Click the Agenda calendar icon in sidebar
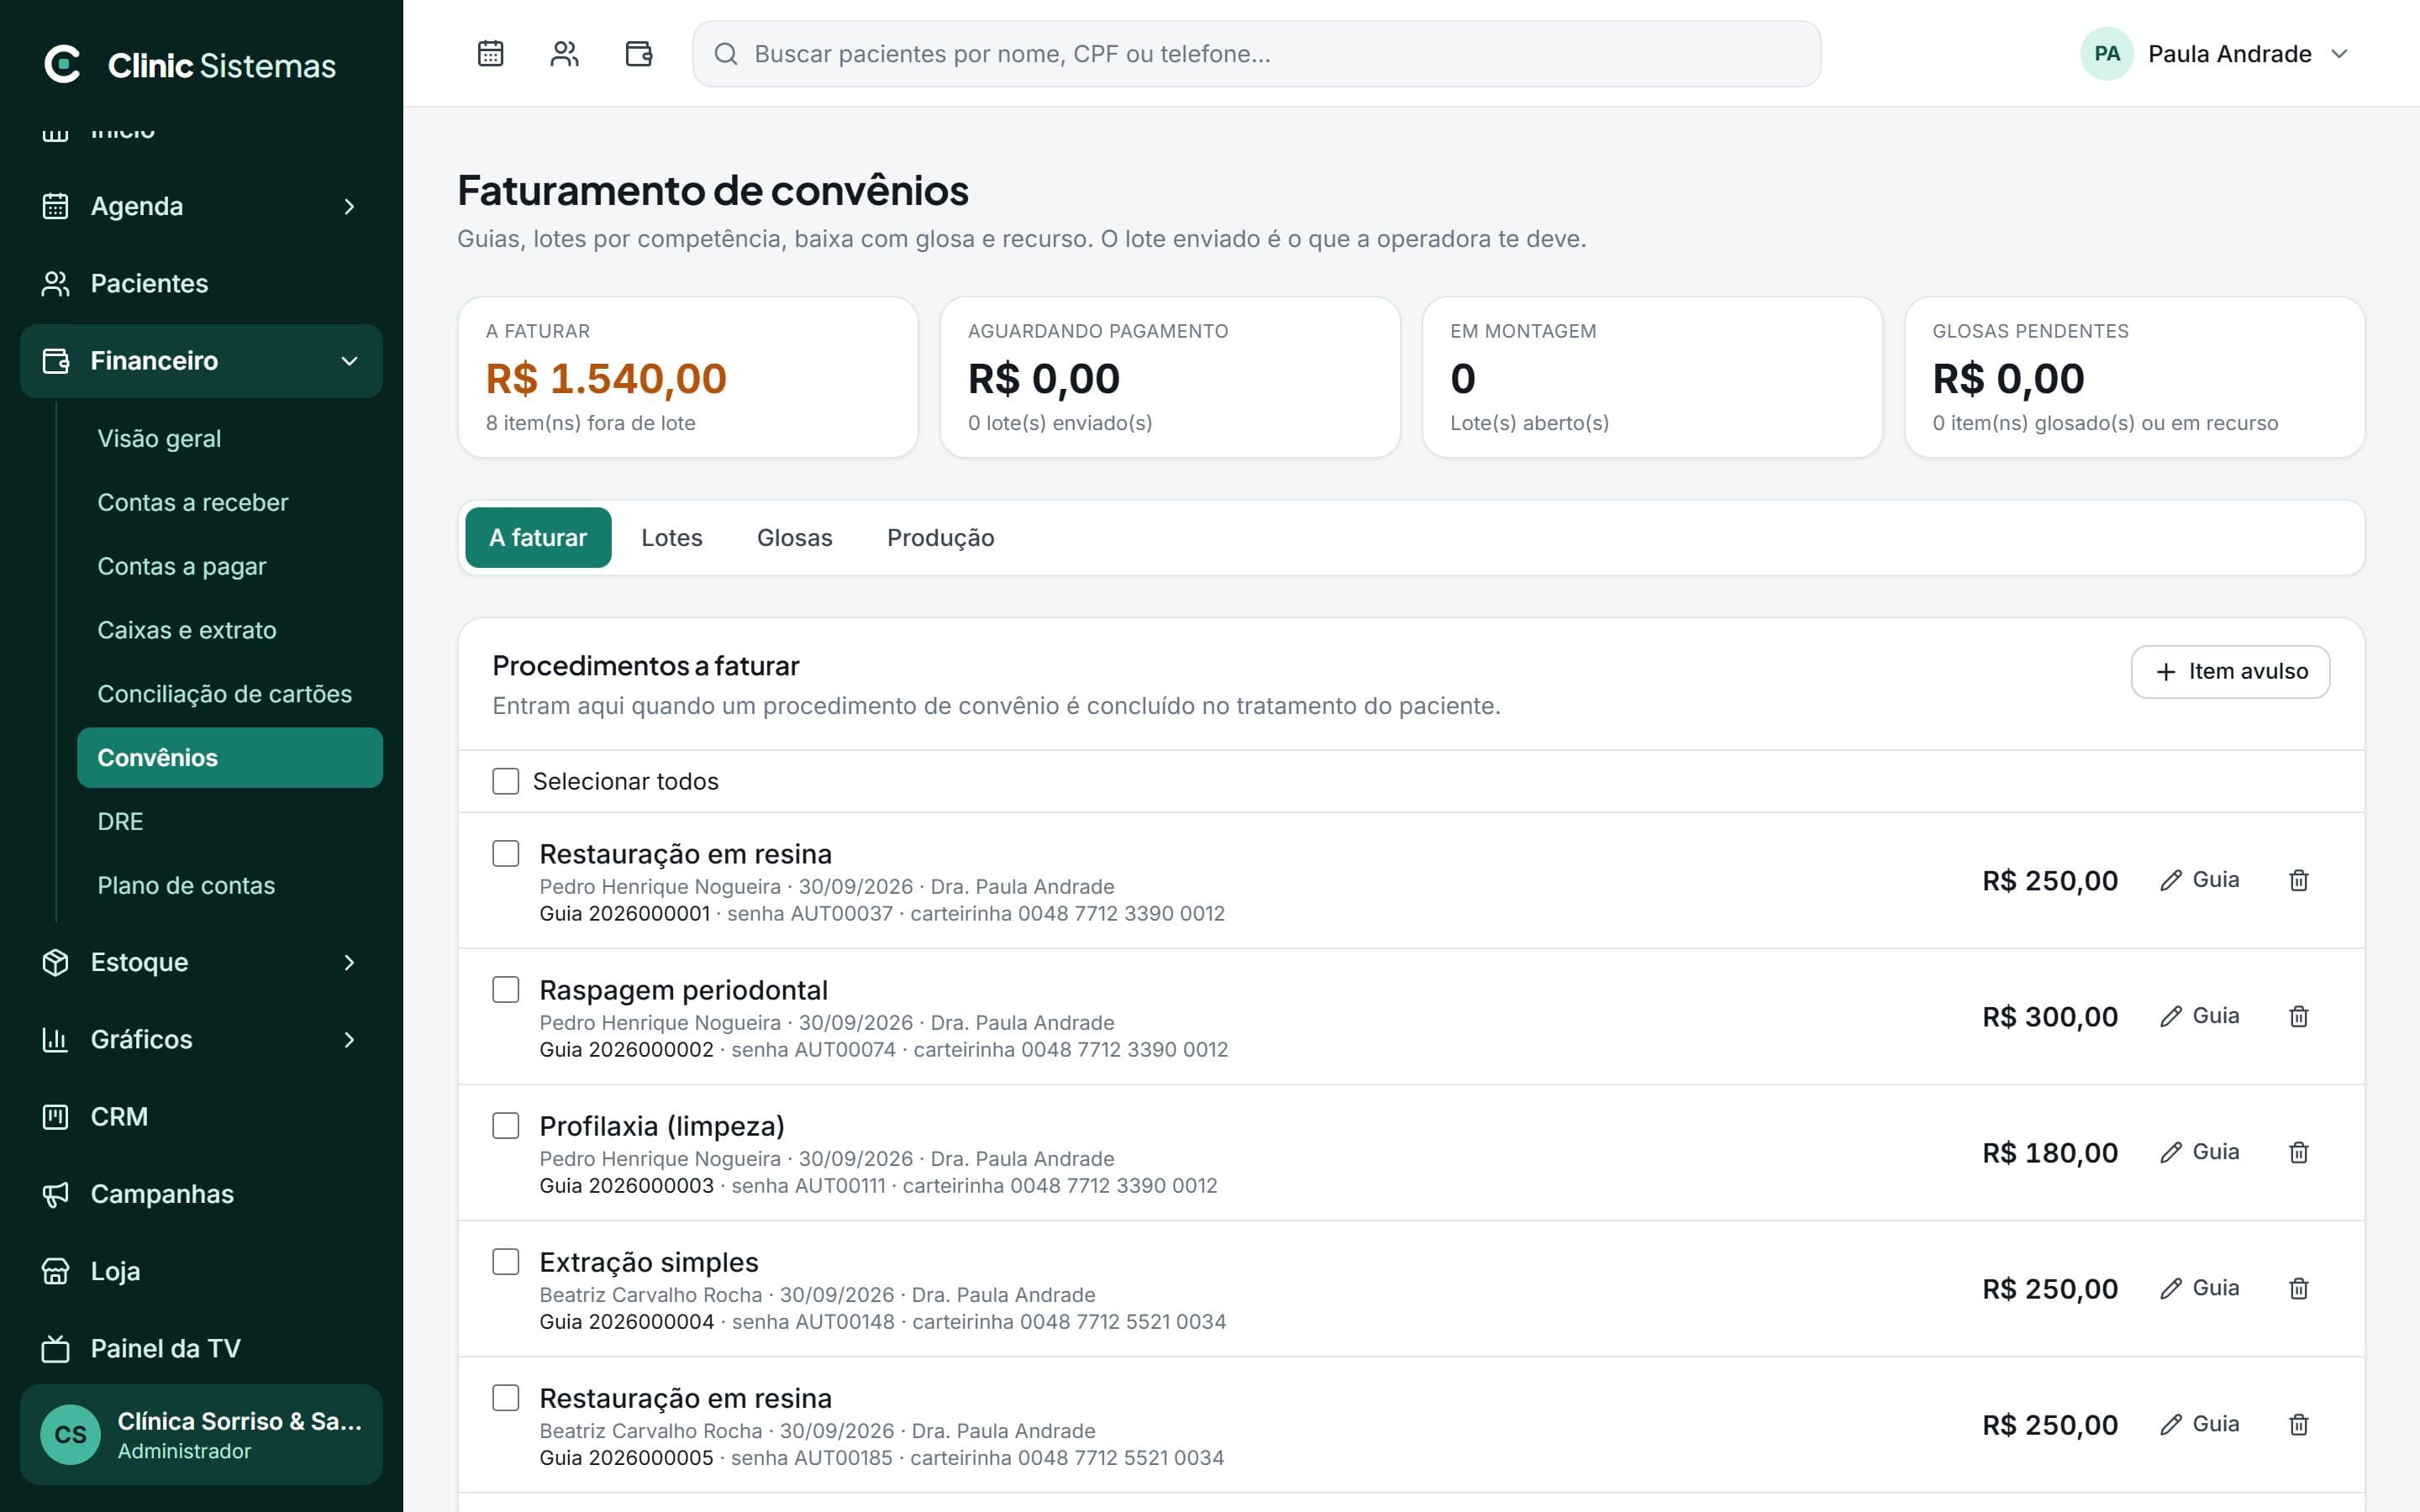The width and height of the screenshot is (2420, 1512). pyautogui.click(x=55, y=206)
